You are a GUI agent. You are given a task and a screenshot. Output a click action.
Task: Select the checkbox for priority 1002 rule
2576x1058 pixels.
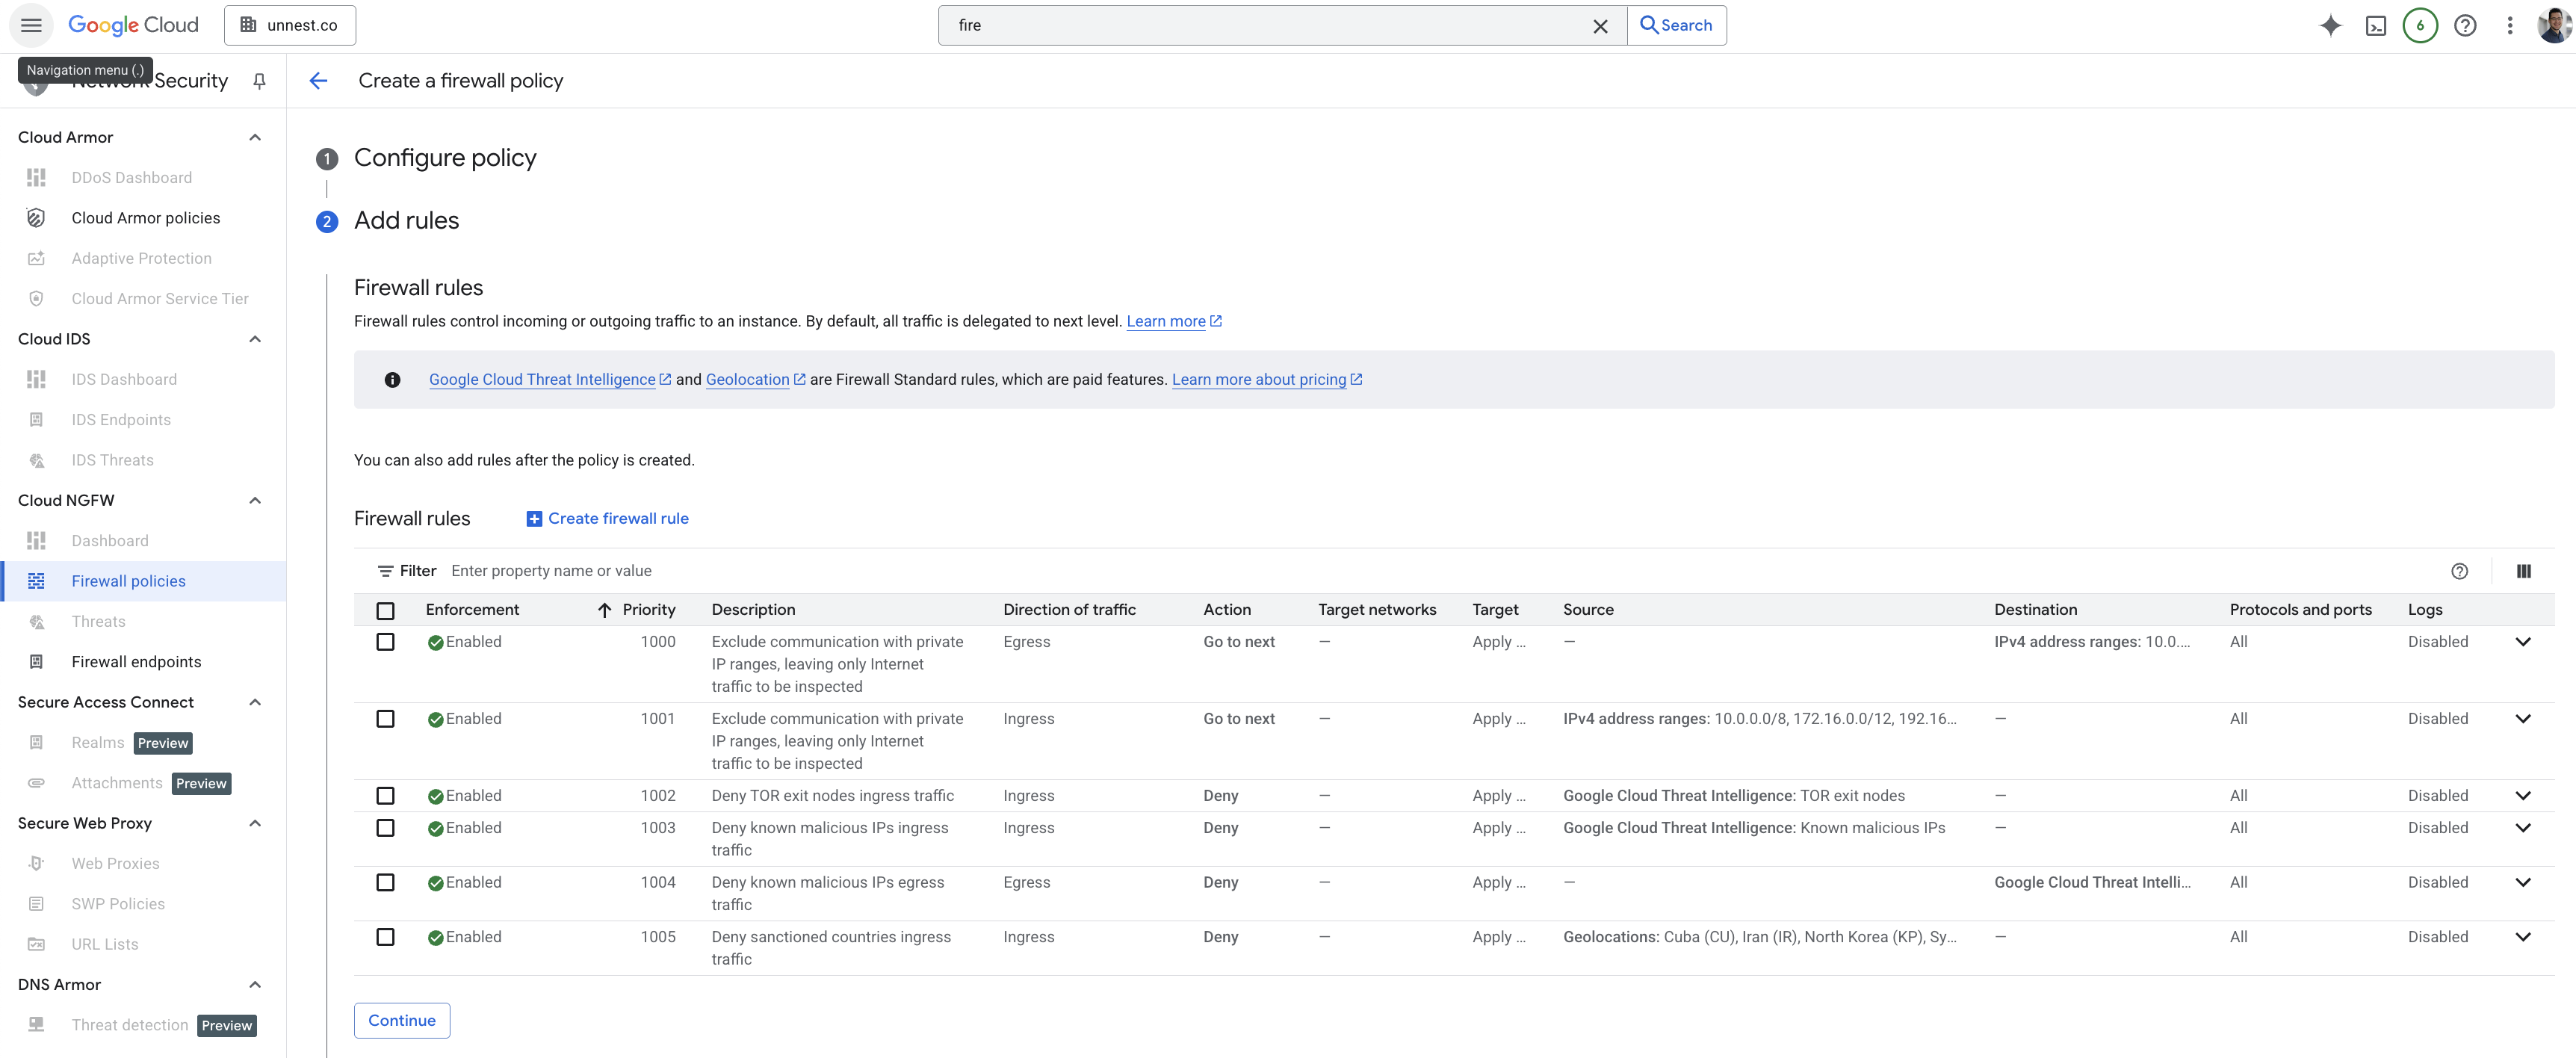pyautogui.click(x=385, y=796)
